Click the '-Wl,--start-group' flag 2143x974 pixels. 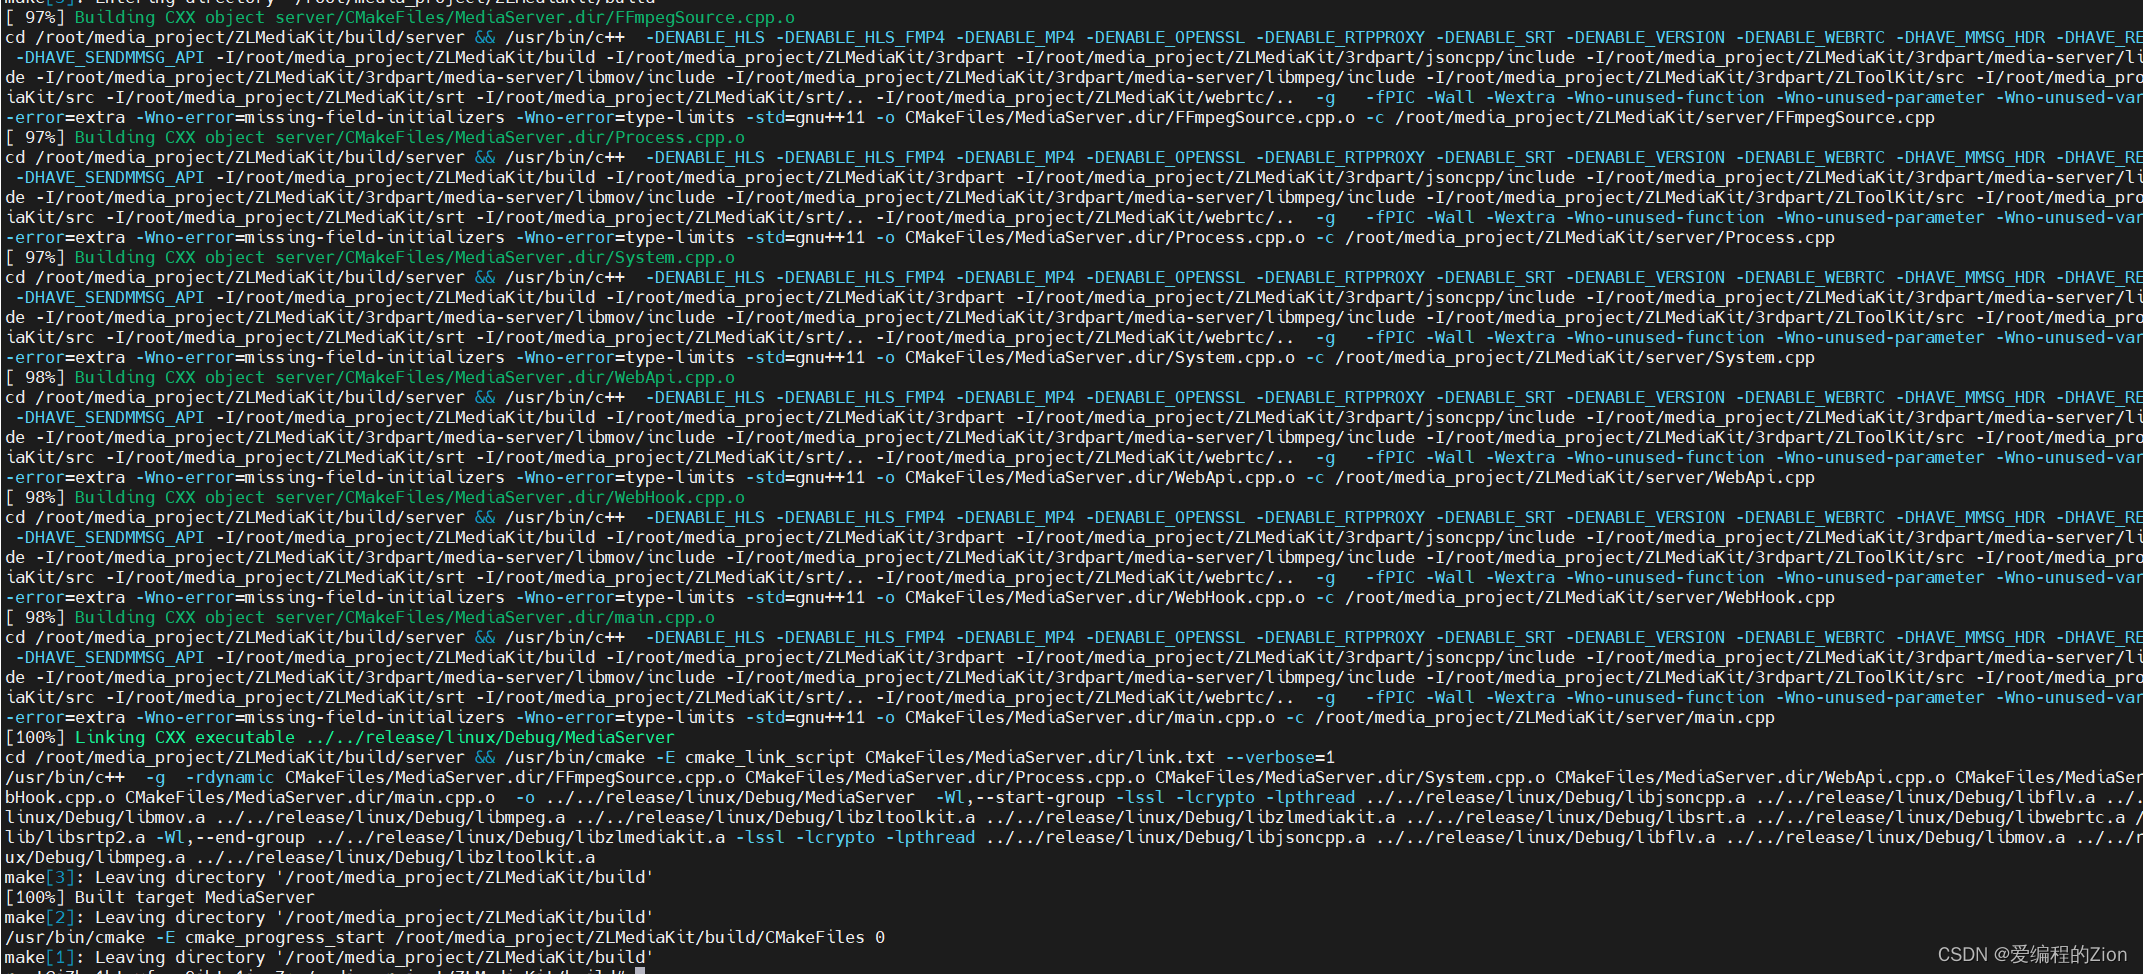pyautogui.click(x=1020, y=797)
